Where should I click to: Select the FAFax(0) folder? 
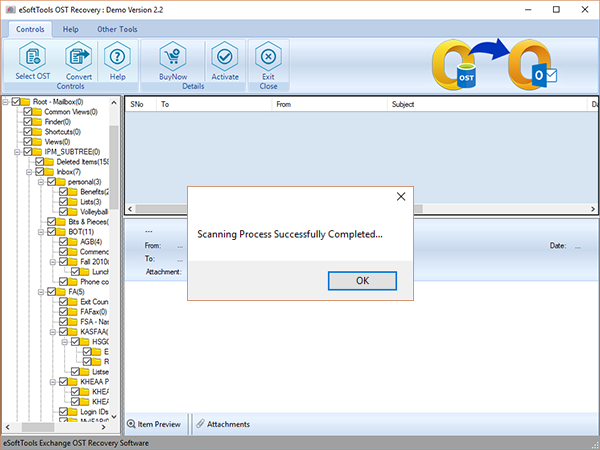pyautogui.click(x=94, y=312)
